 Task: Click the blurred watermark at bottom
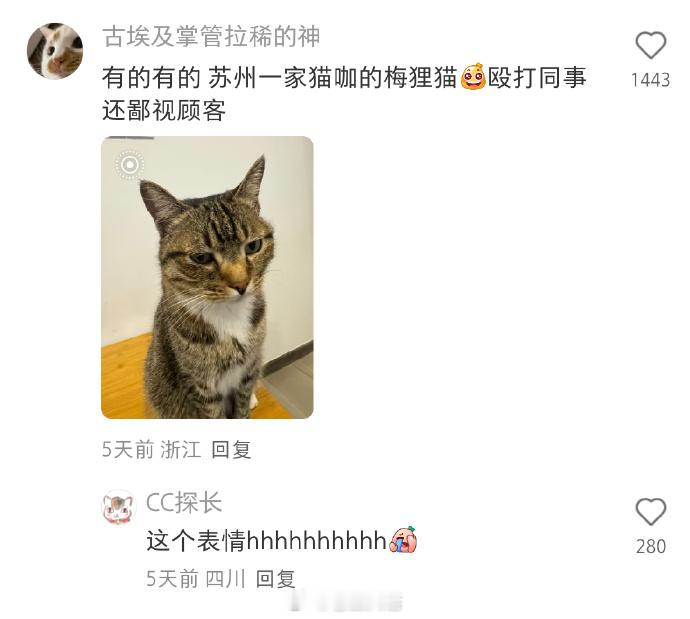tap(346, 602)
